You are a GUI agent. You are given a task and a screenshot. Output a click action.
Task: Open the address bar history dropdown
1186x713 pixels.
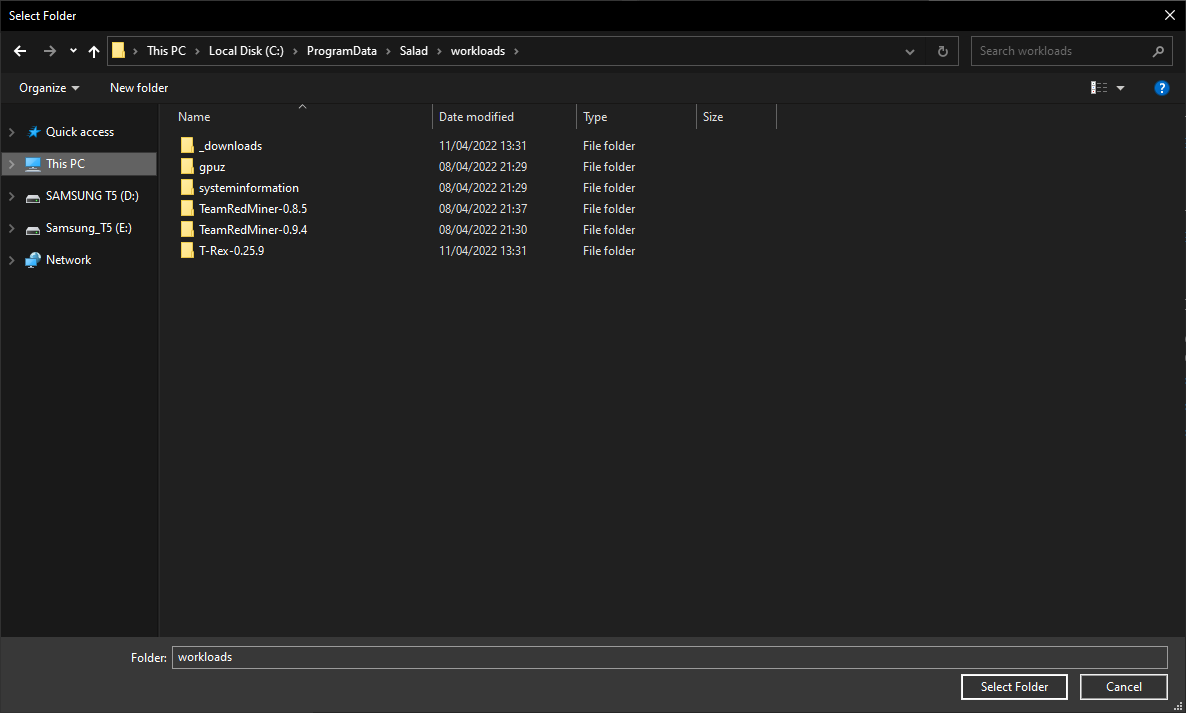click(910, 51)
